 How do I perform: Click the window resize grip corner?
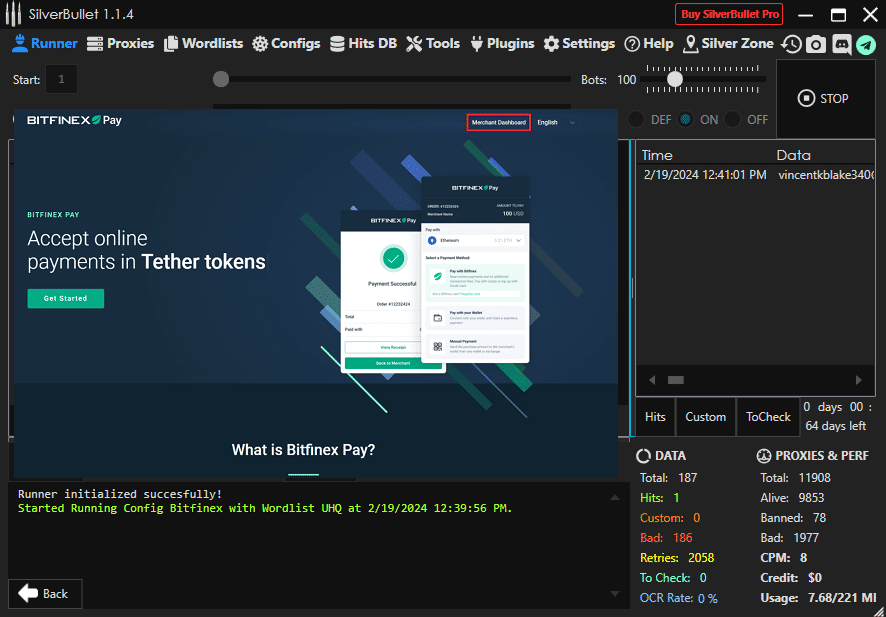click(879, 610)
